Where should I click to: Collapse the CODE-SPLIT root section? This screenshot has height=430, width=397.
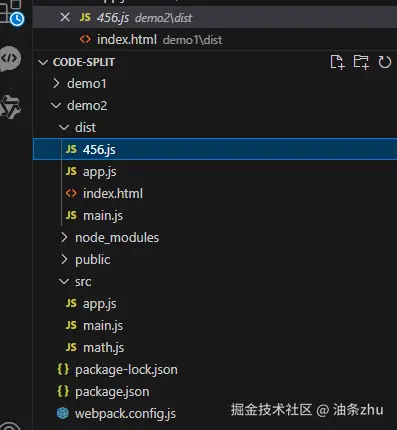point(43,62)
